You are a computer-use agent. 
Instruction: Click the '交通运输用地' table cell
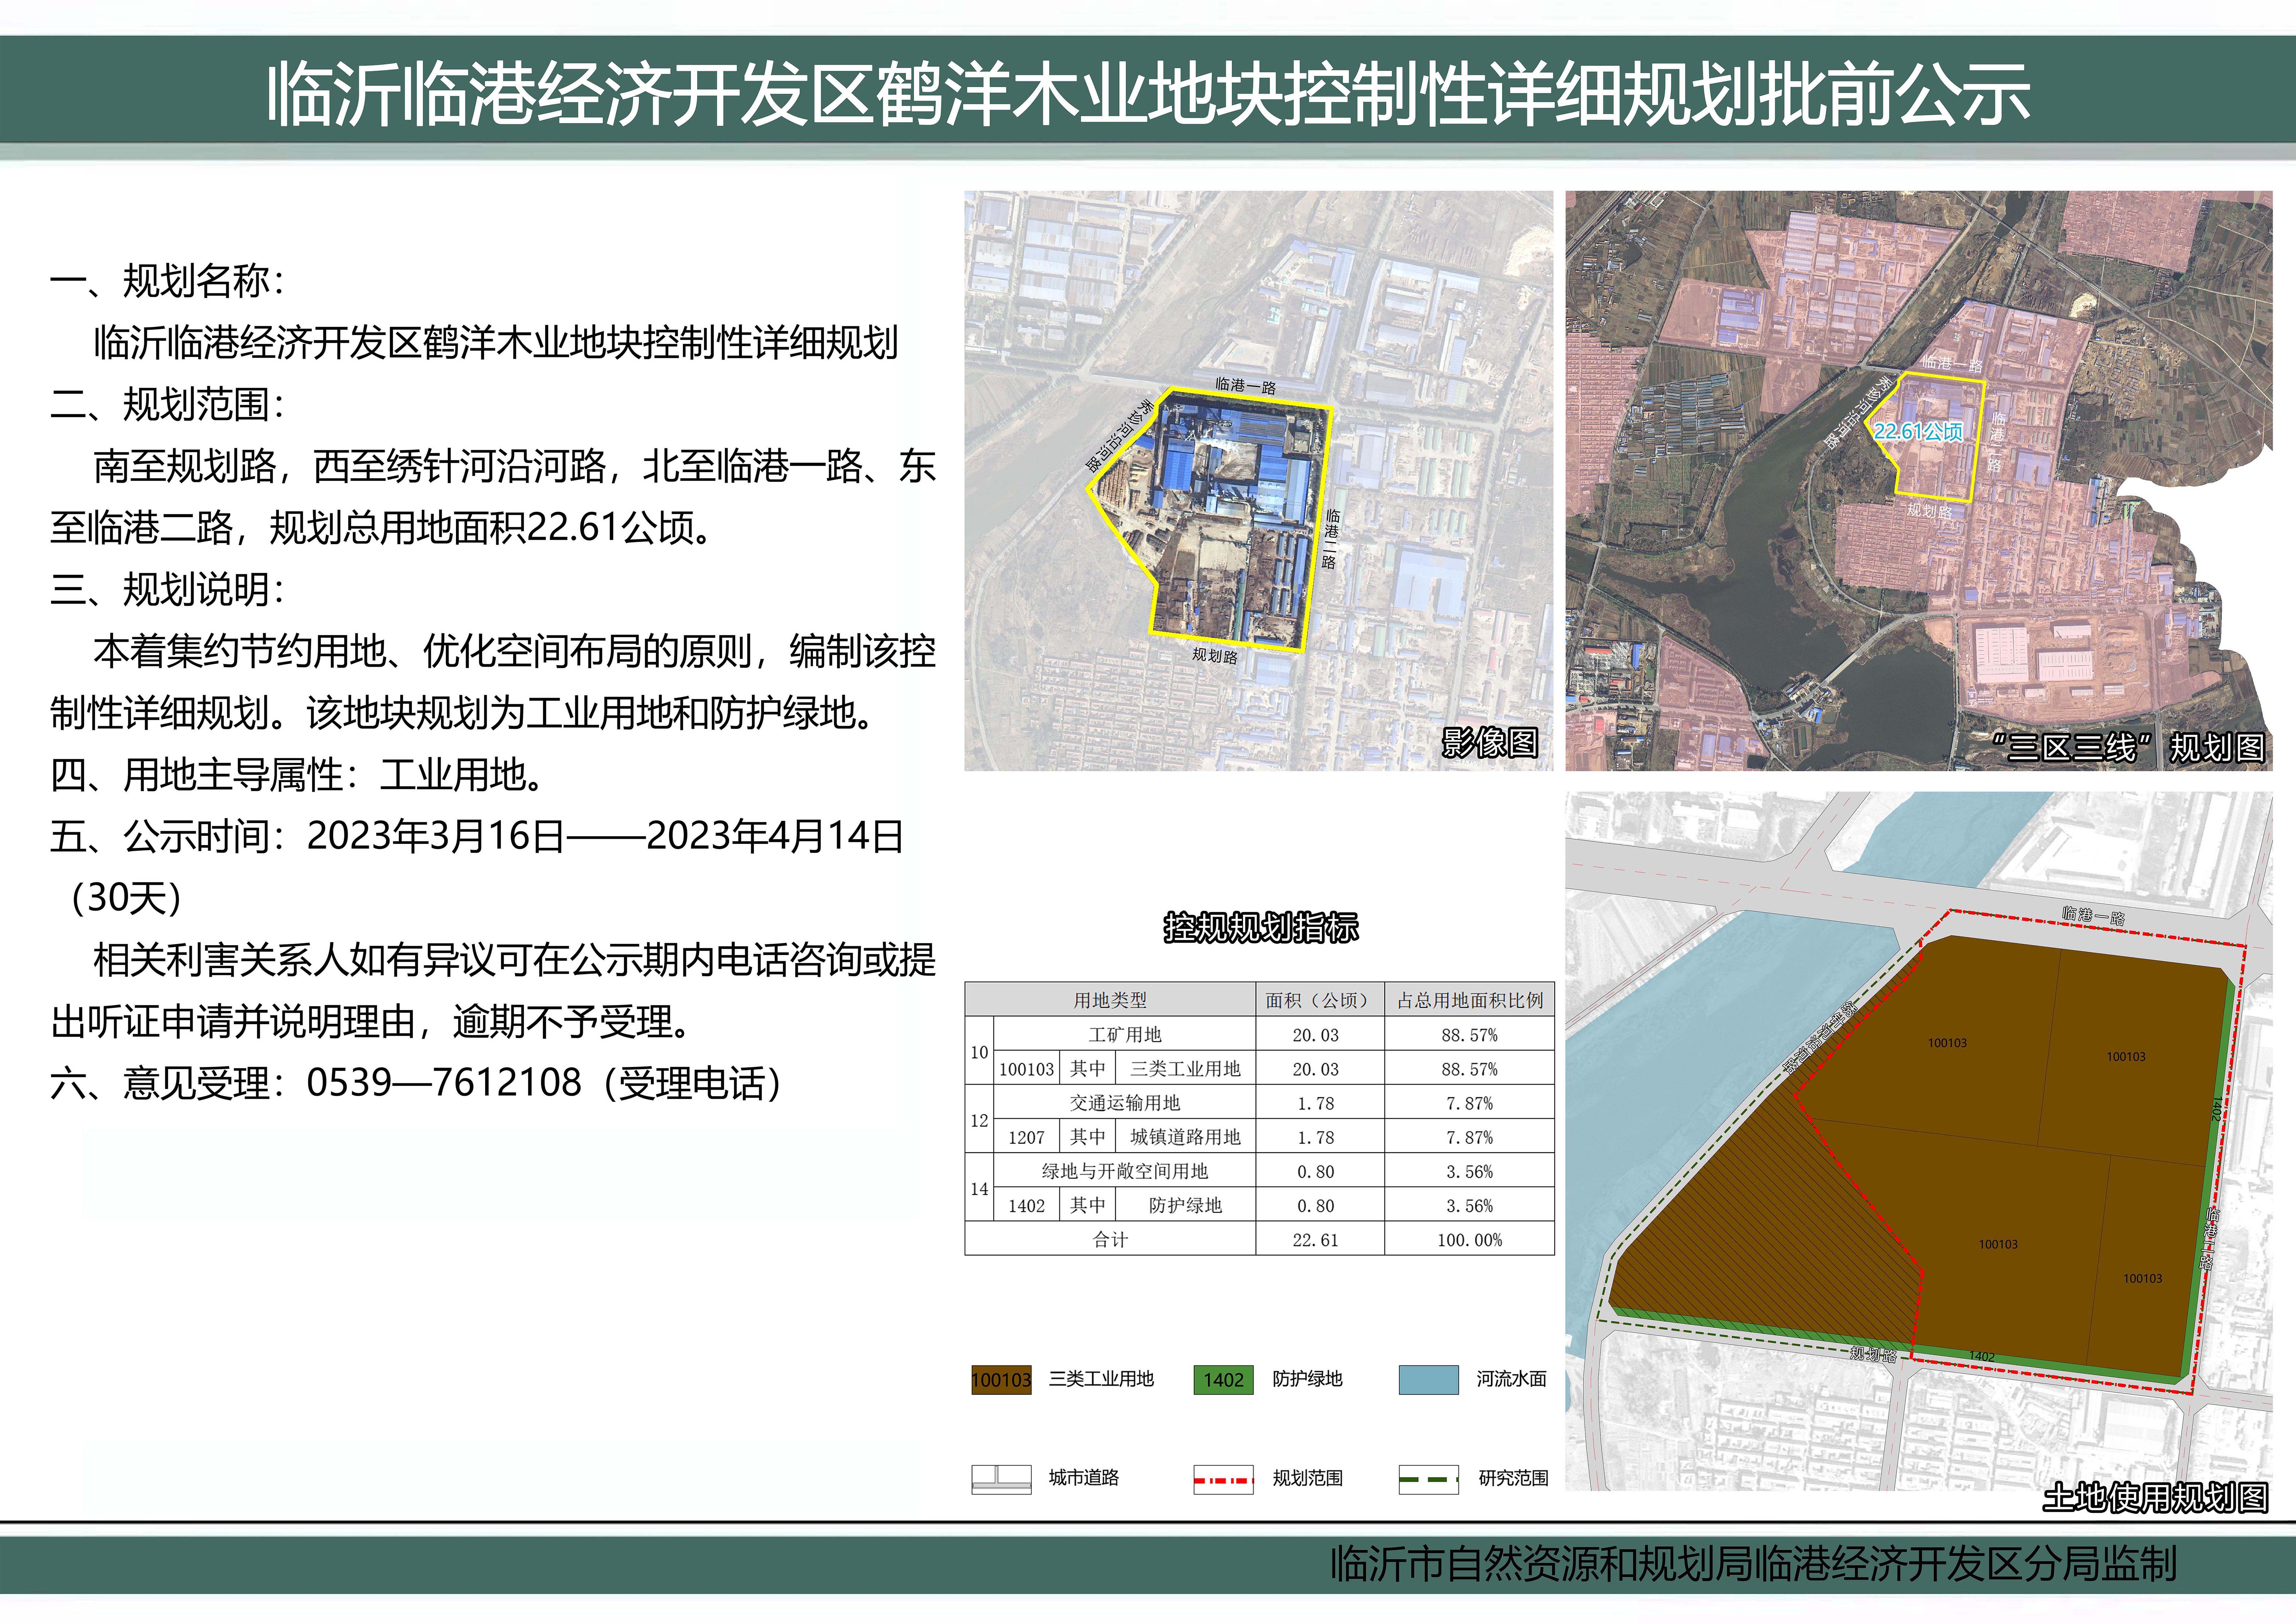[1125, 1103]
